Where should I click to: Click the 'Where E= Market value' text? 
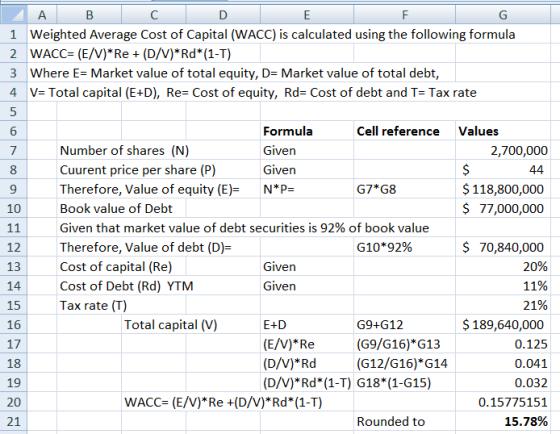(234, 73)
